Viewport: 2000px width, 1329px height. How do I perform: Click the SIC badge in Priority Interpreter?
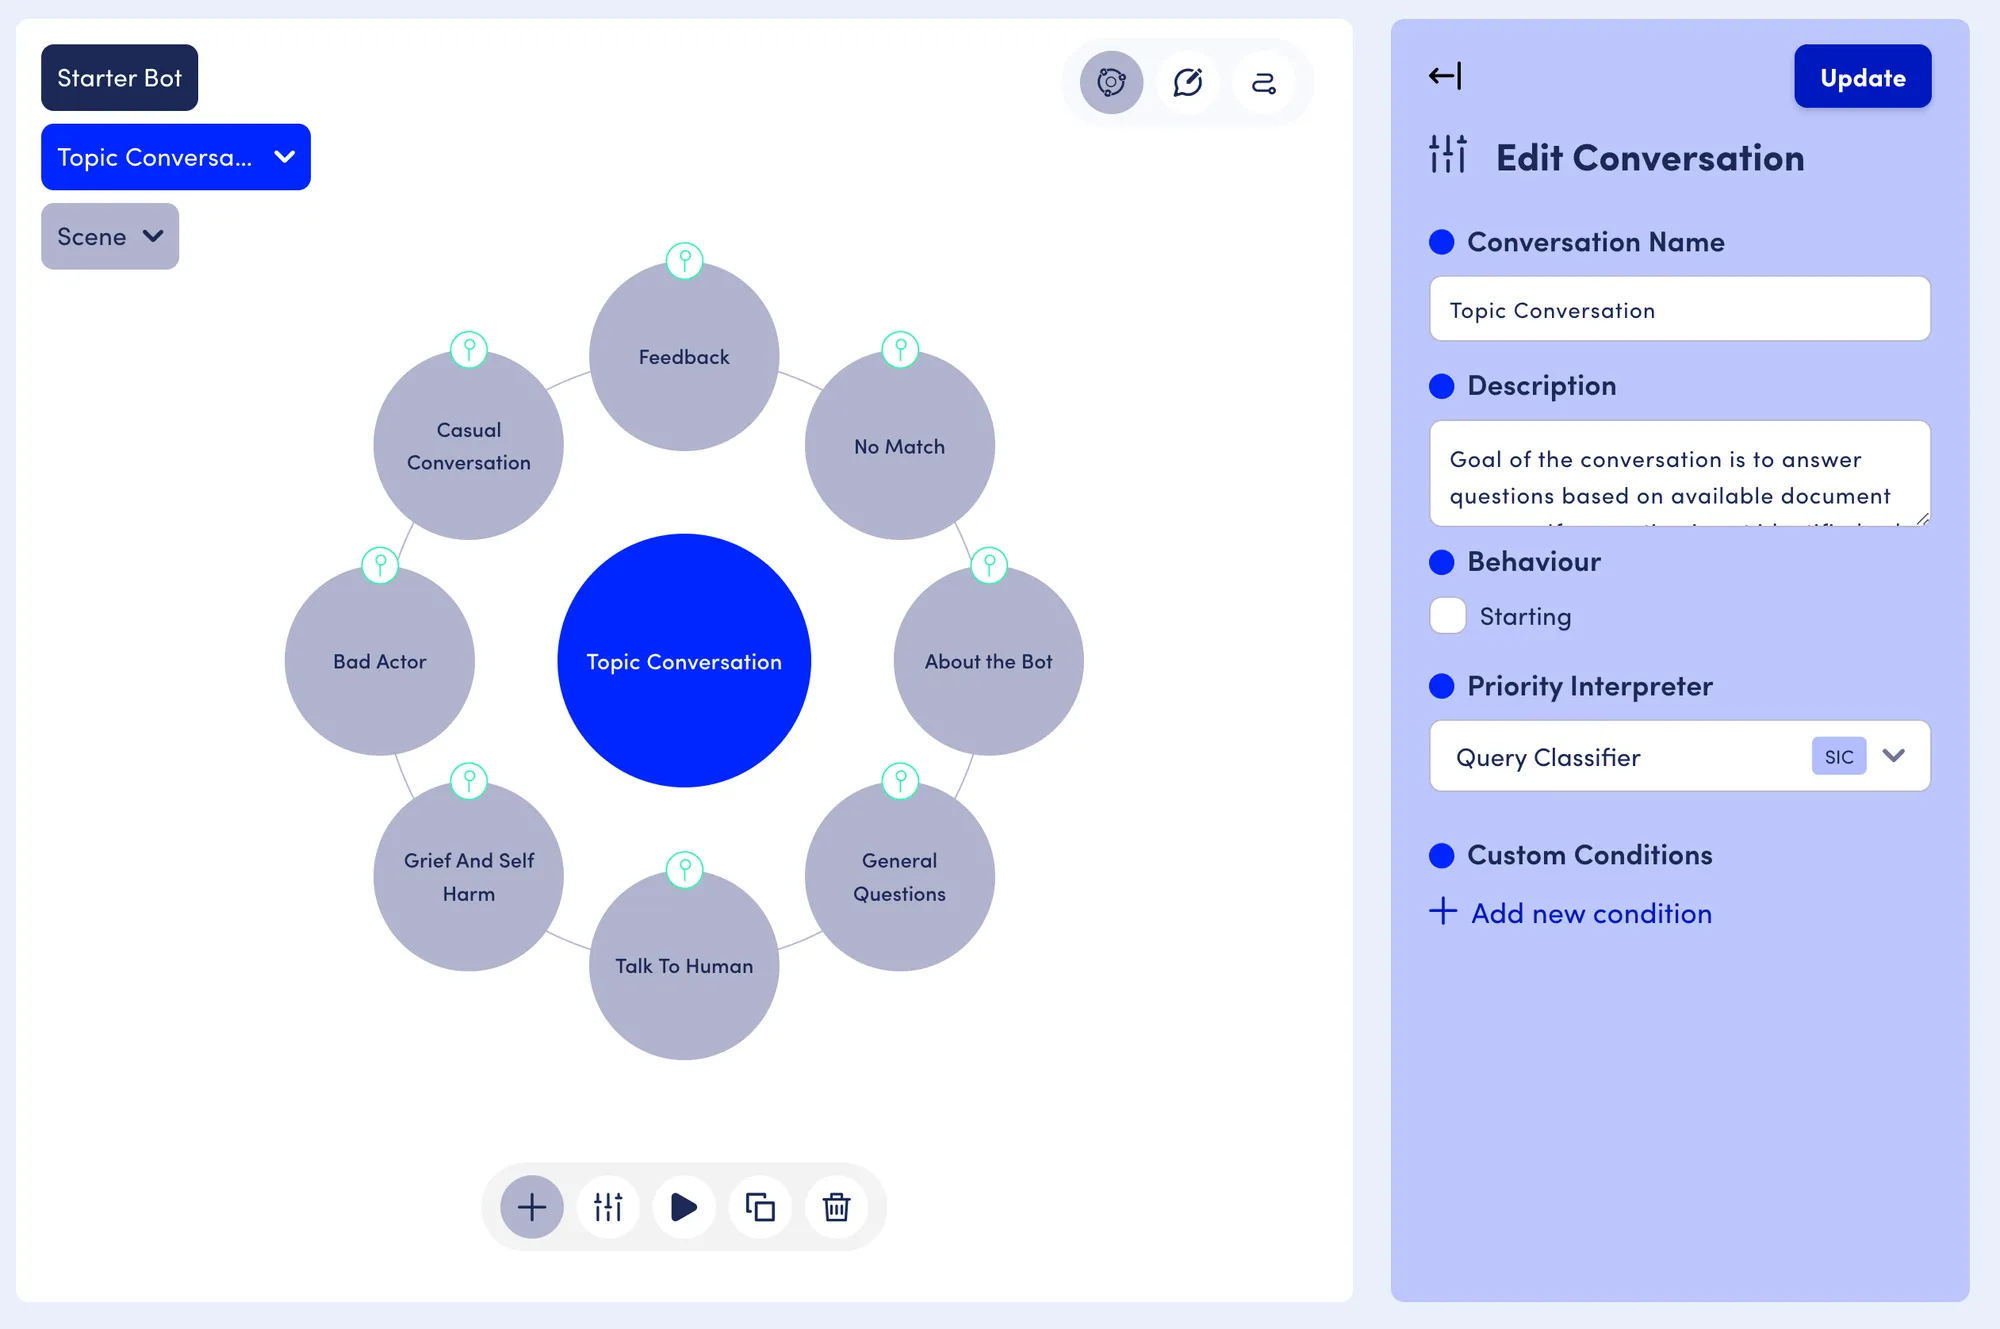[x=1839, y=757]
